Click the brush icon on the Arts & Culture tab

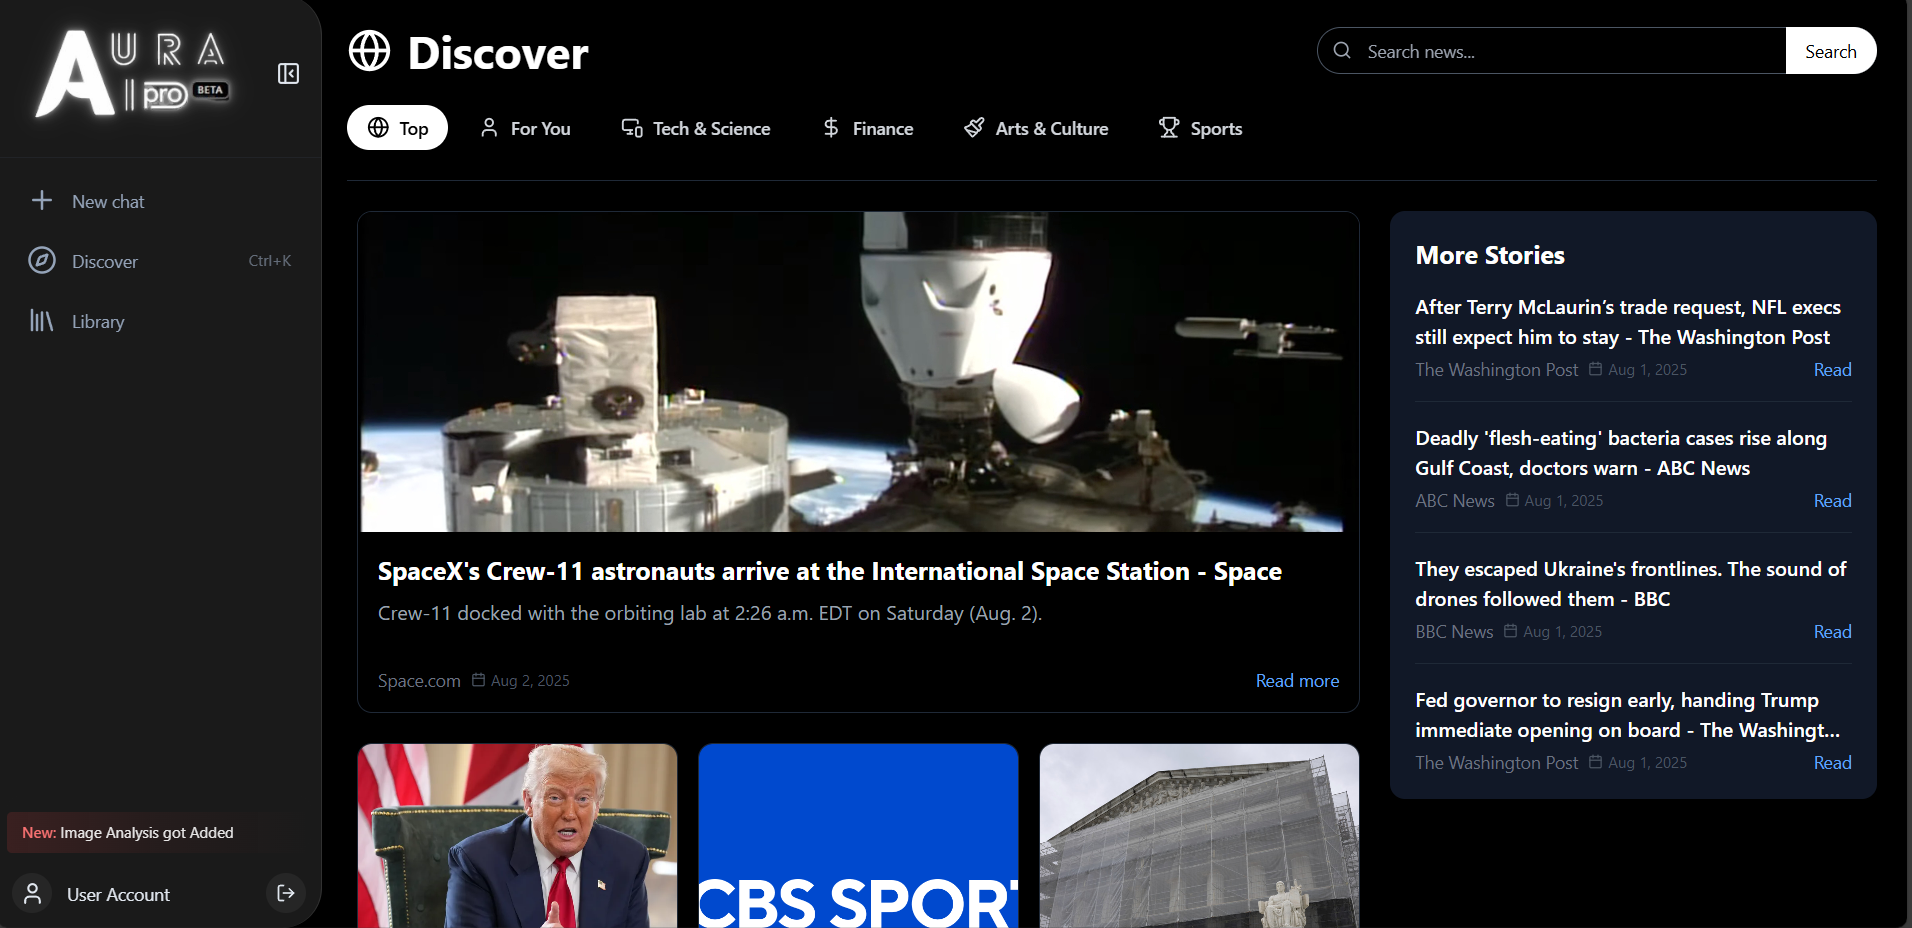[974, 128]
